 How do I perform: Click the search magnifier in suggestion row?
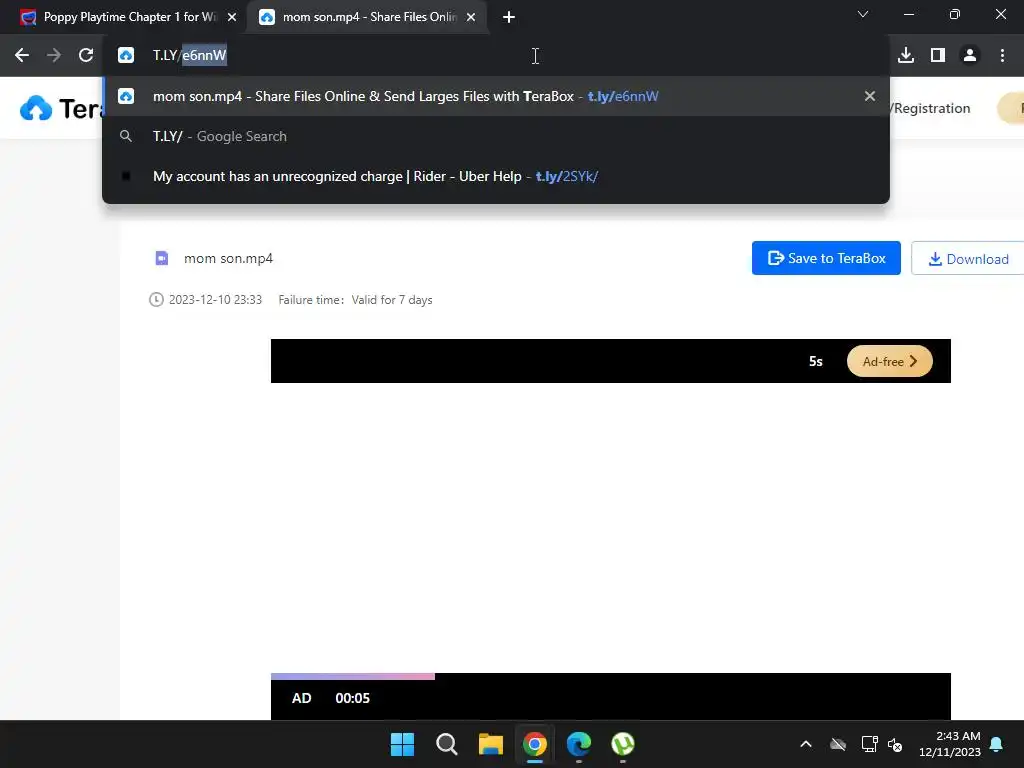125,136
